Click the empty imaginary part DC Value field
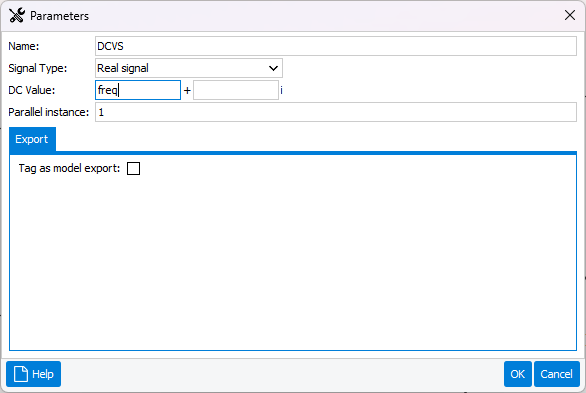 pyautogui.click(x=236, y=90)
